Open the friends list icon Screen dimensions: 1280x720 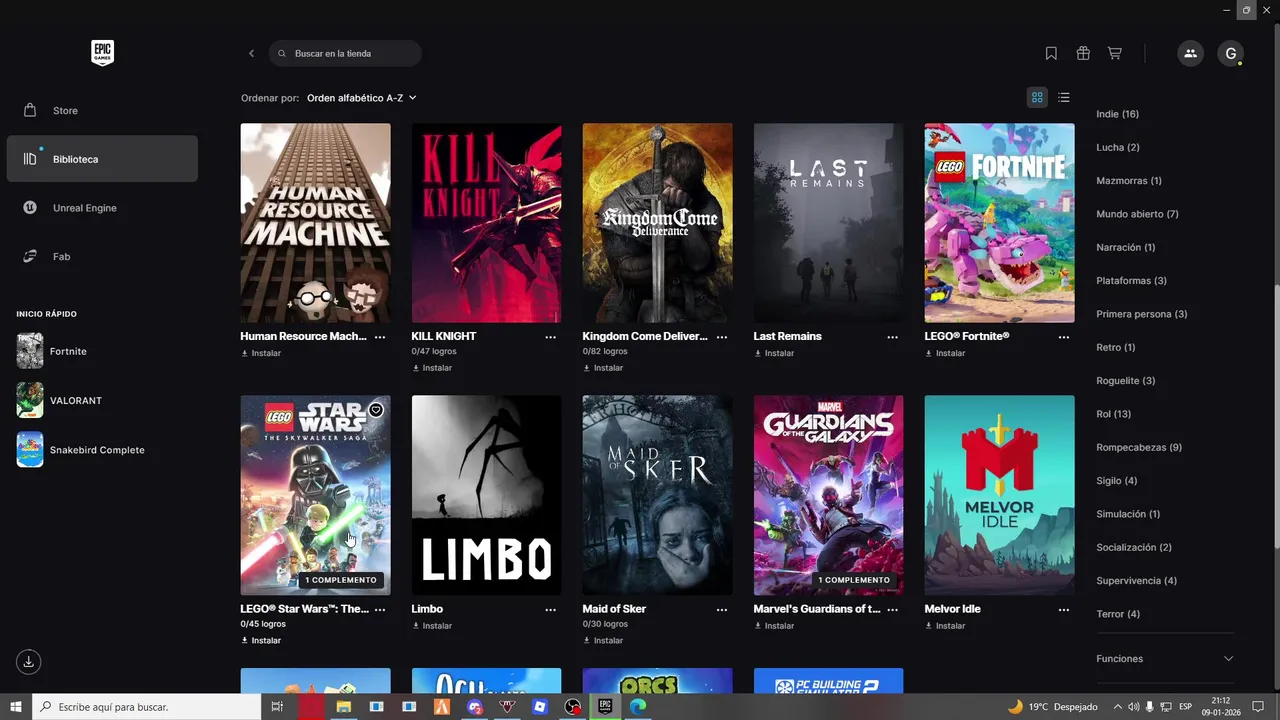[x=1190, y=53]
